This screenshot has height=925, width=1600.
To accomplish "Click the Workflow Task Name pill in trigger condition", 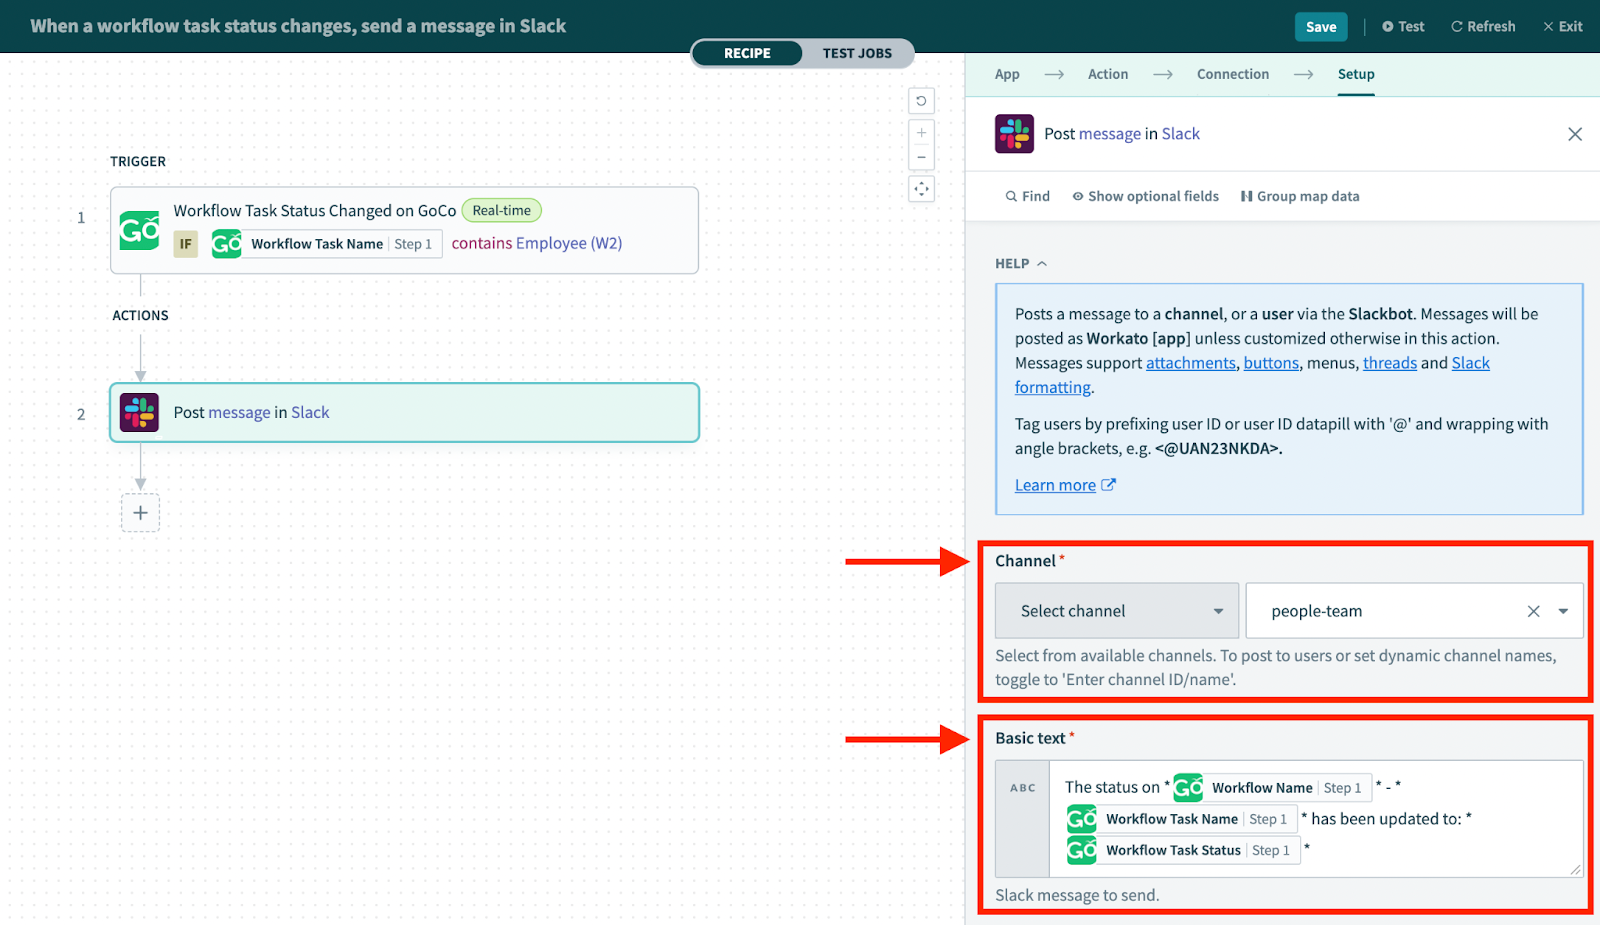I will (327, 244).
